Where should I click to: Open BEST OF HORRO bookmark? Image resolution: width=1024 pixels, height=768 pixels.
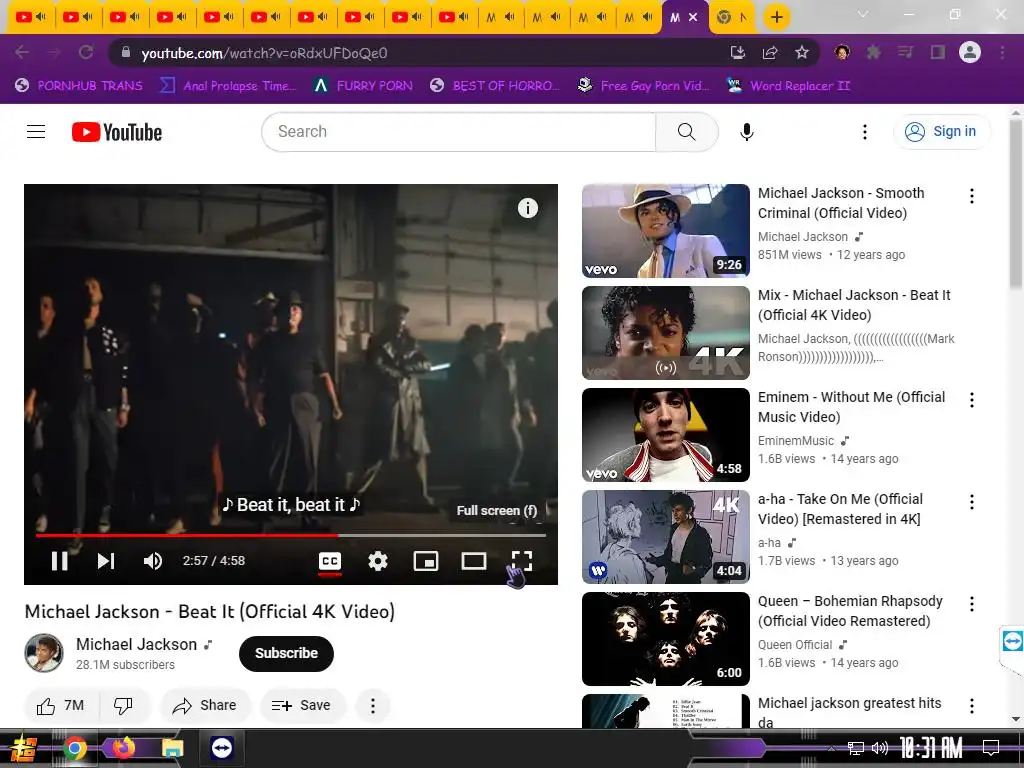[x=495, y=86]
